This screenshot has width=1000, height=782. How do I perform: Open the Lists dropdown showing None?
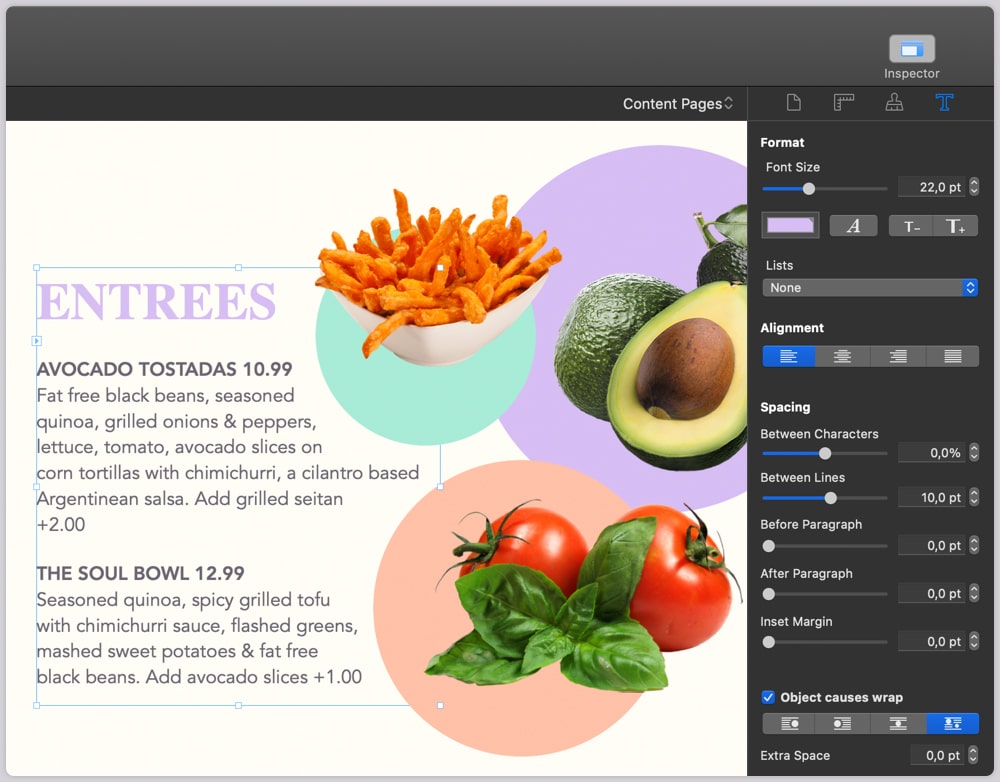coord(869,287)
